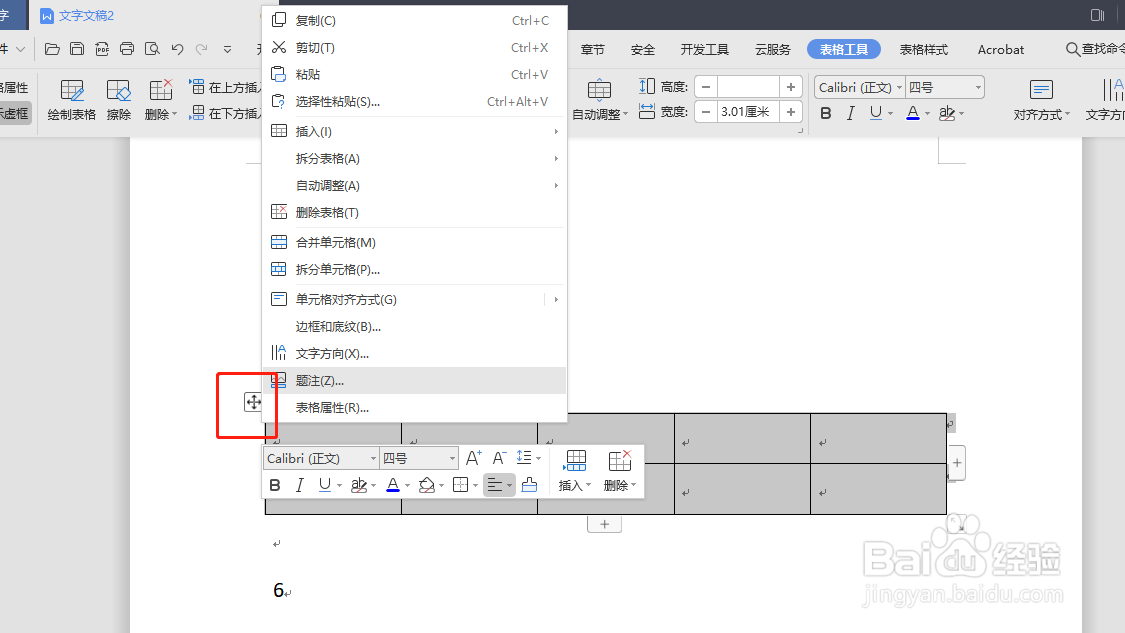Switch to the 表格样式 ribbon tab
Screen dimensions: 1125x633
click(x=923, y=48)
